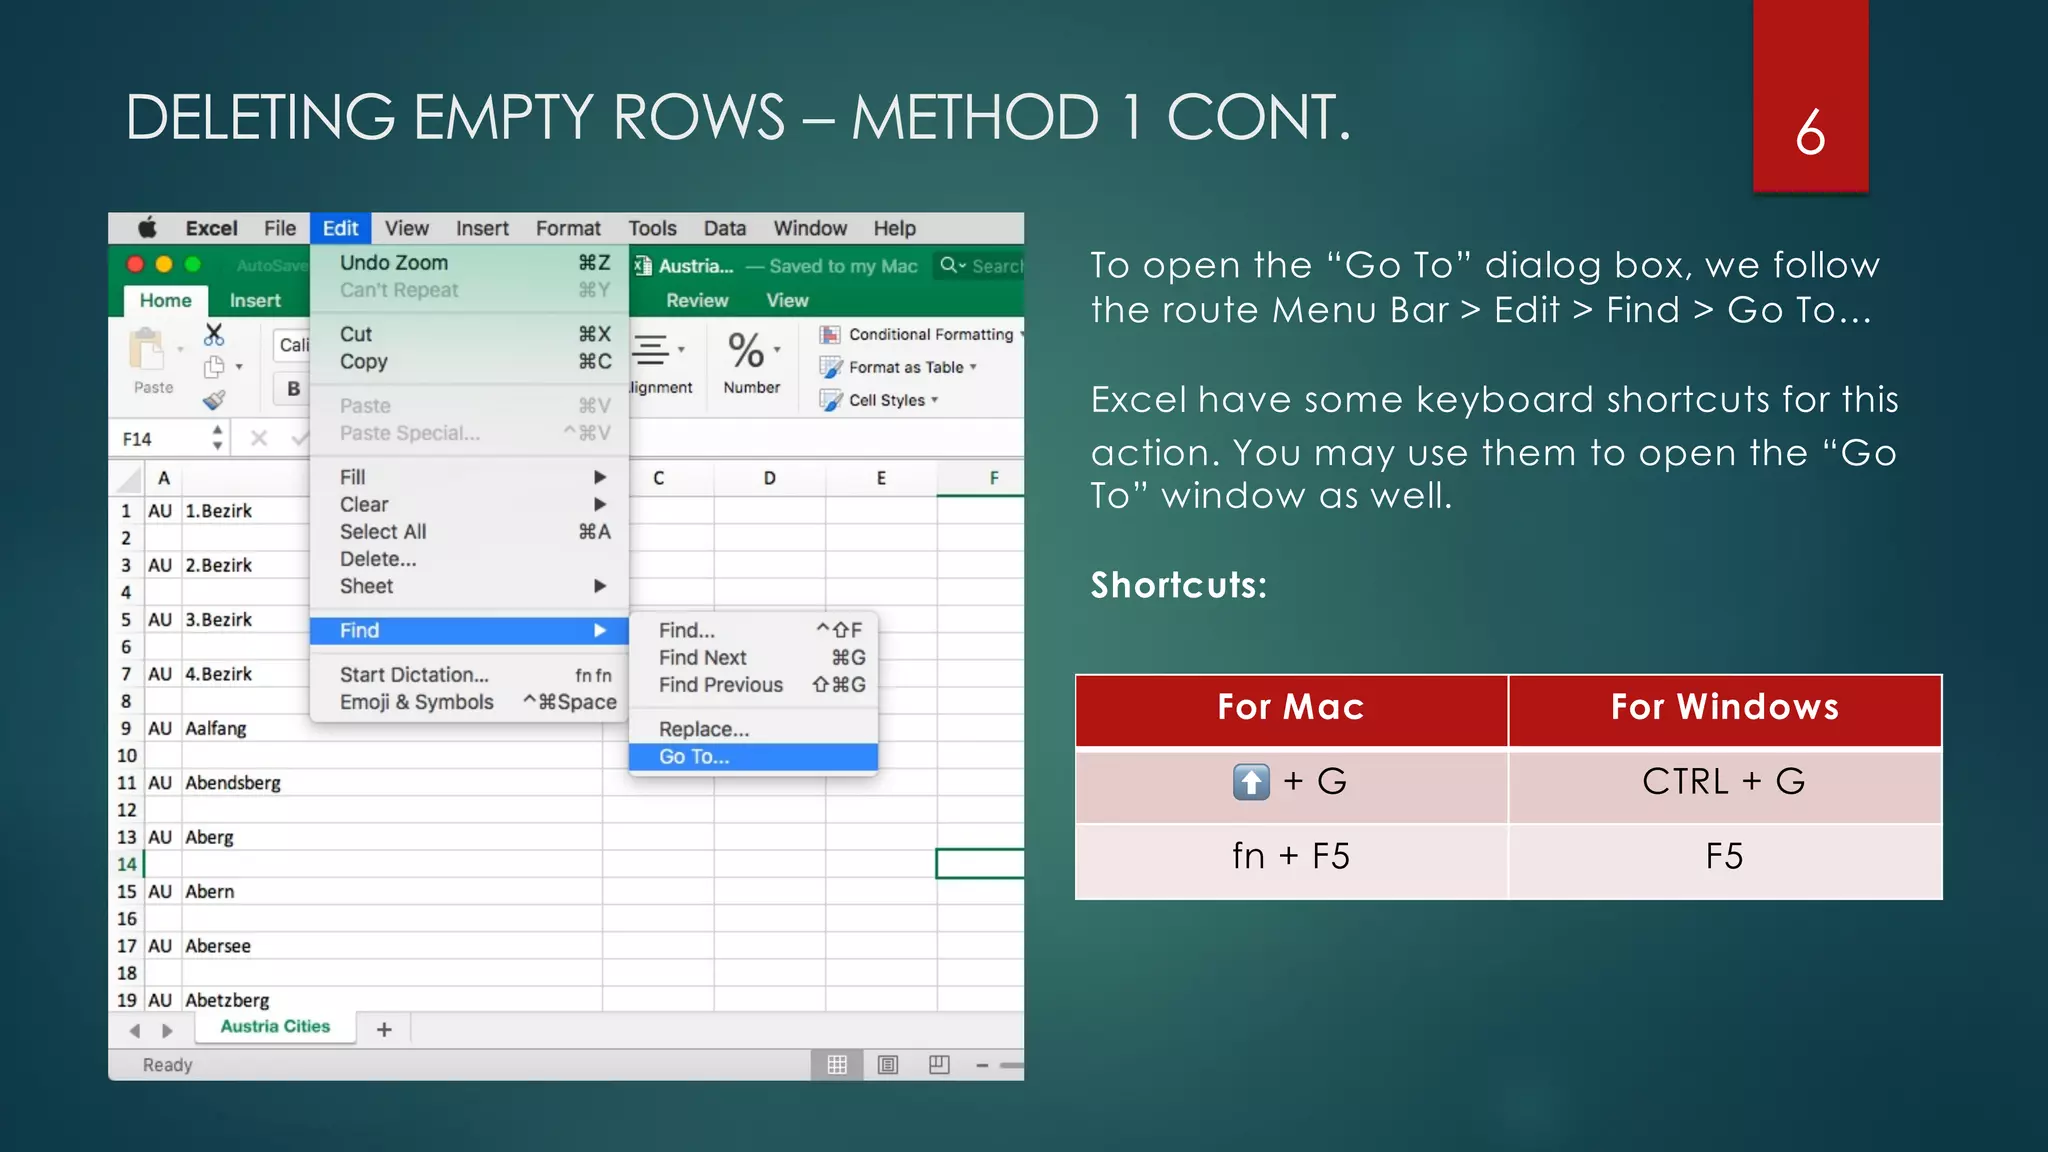The height and width of the screenshot is (1152, 2048).
Task: Go to next sheet arrow
Action: pyautogui.click(x=167, y=1030)
